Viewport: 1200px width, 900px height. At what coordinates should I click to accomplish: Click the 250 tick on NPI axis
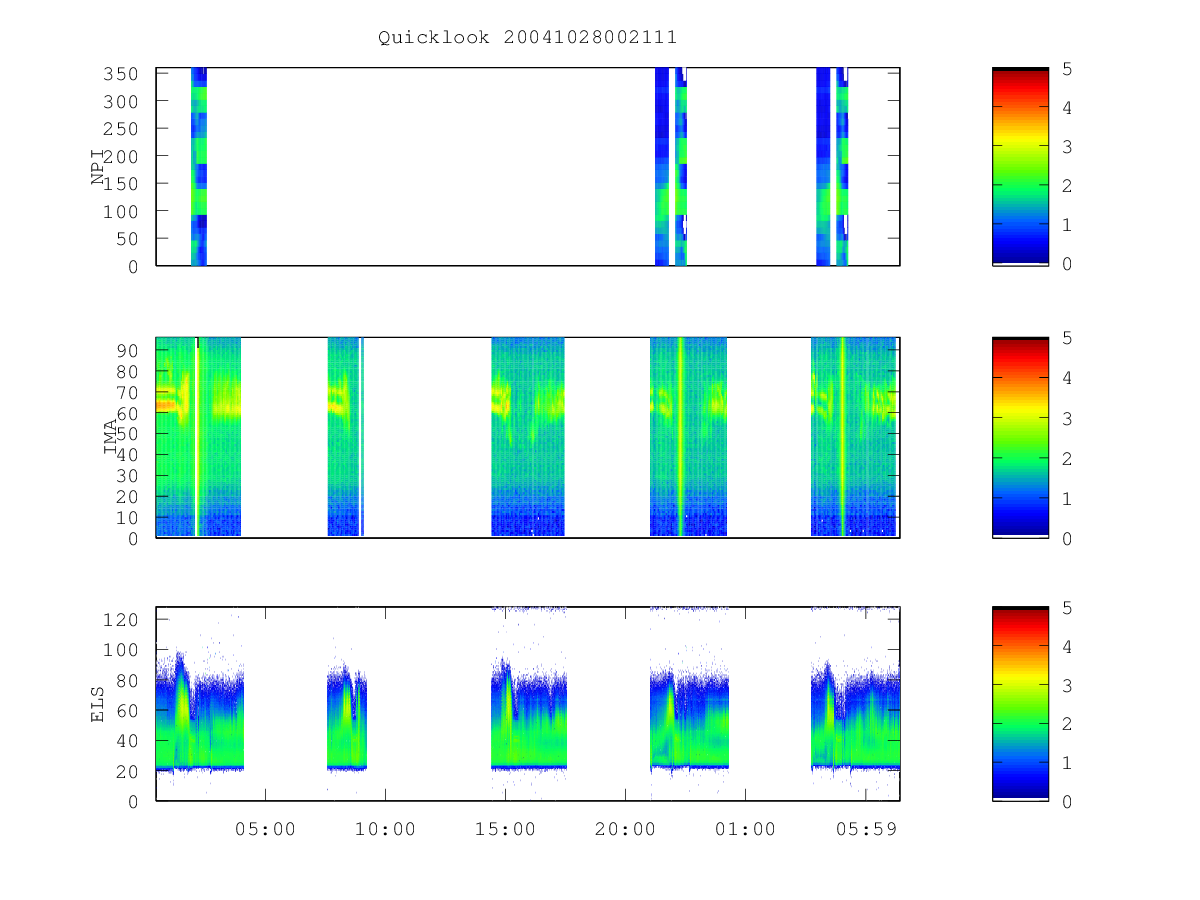120,129
